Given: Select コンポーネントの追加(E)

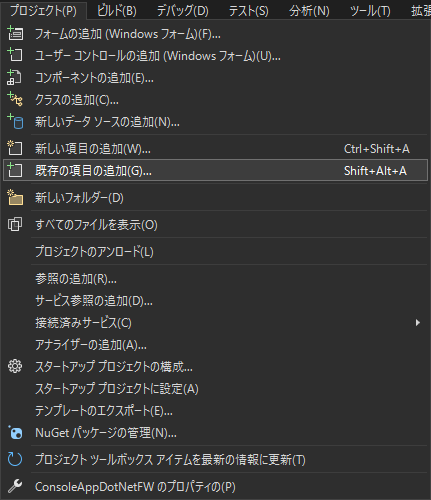Looking at the screenshot, I should [215, 78].
